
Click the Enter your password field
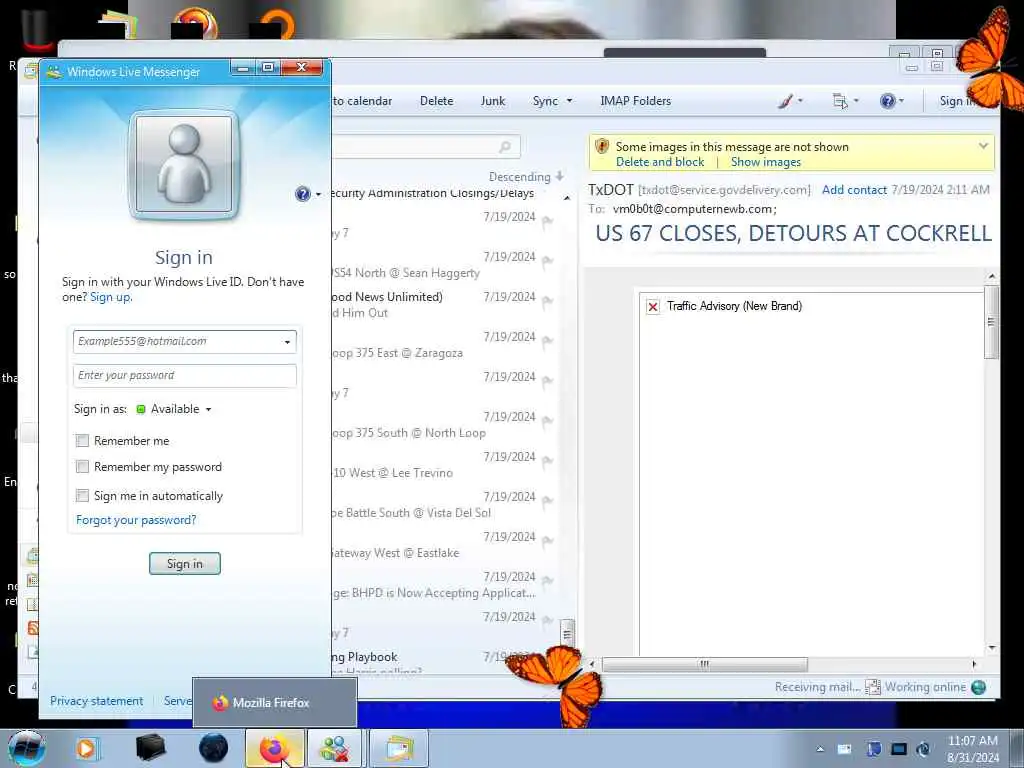pyautogui.click(x=185, y=376)
